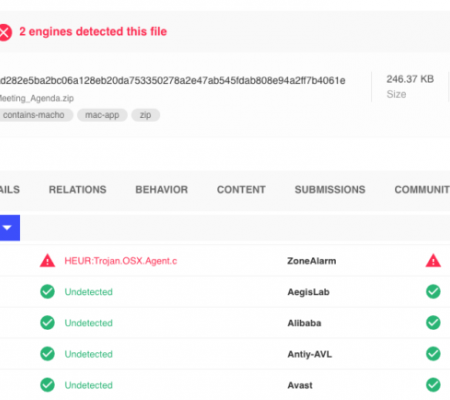Open the BEHAVIOR tab
Image resolution: width=450 pixels, height=400 pixels.
pyautogui.click(x=162, y=190)
